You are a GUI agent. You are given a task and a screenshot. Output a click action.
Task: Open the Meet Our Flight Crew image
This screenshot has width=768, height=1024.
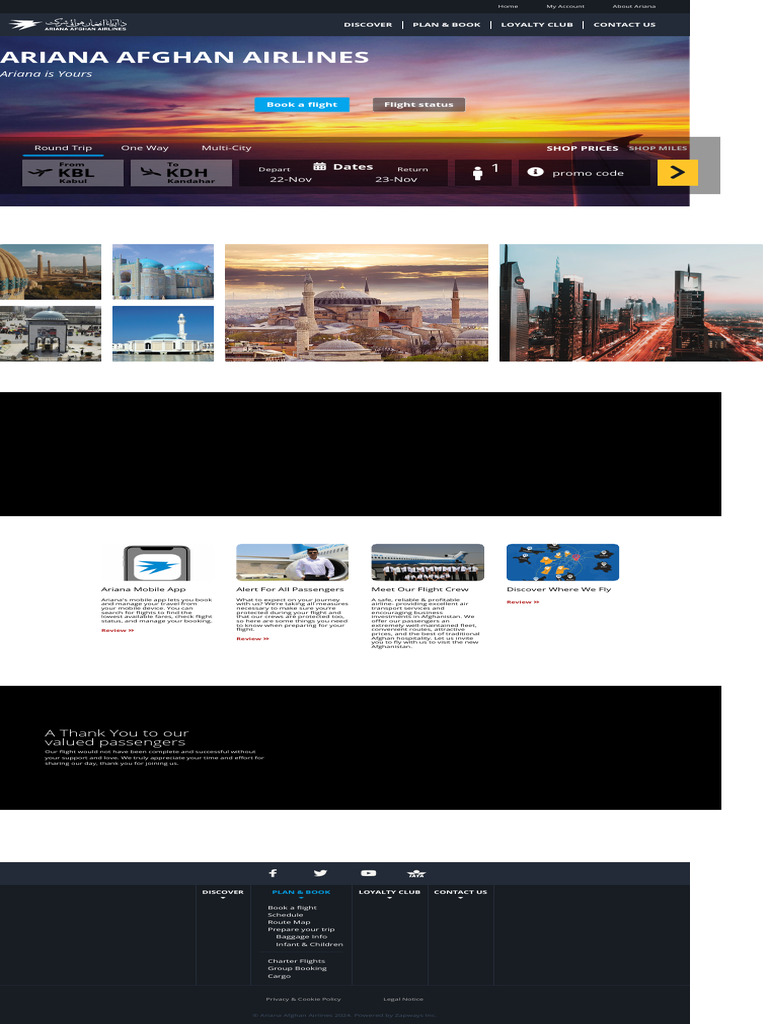[428, 562]
